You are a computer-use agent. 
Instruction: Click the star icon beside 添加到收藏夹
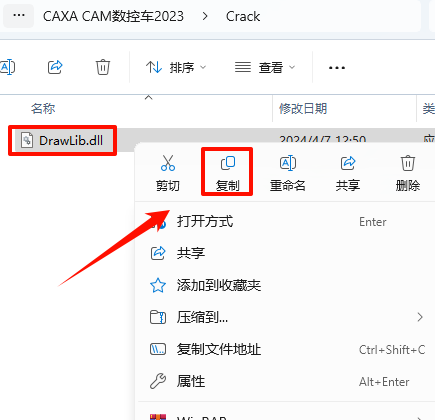158,285
